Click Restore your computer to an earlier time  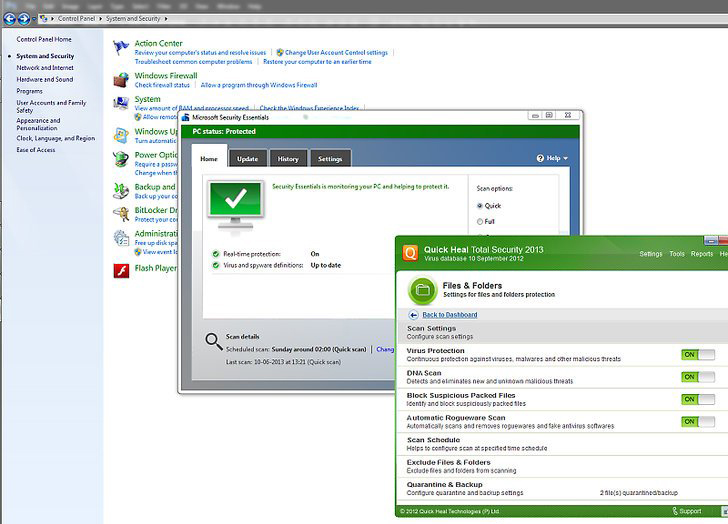tap(317, 61)
